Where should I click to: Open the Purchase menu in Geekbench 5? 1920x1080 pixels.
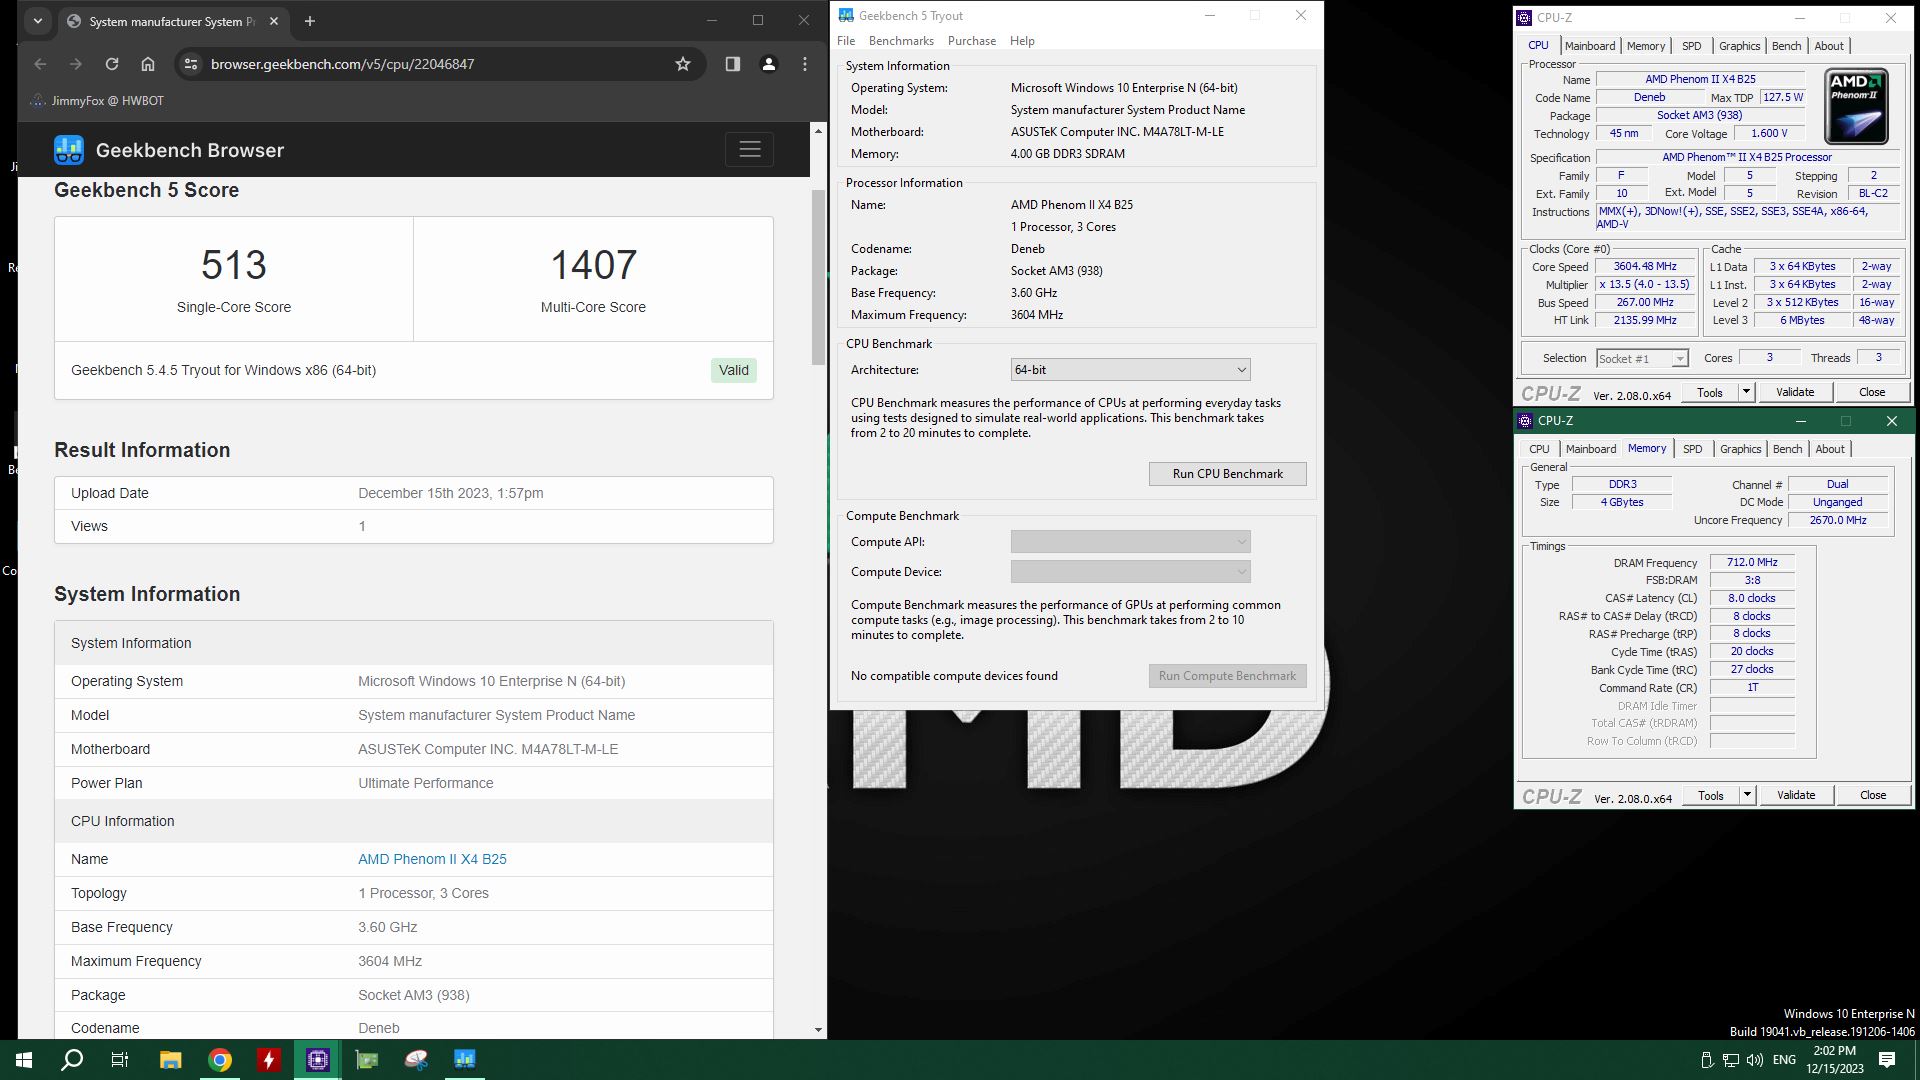click(971, 41)
